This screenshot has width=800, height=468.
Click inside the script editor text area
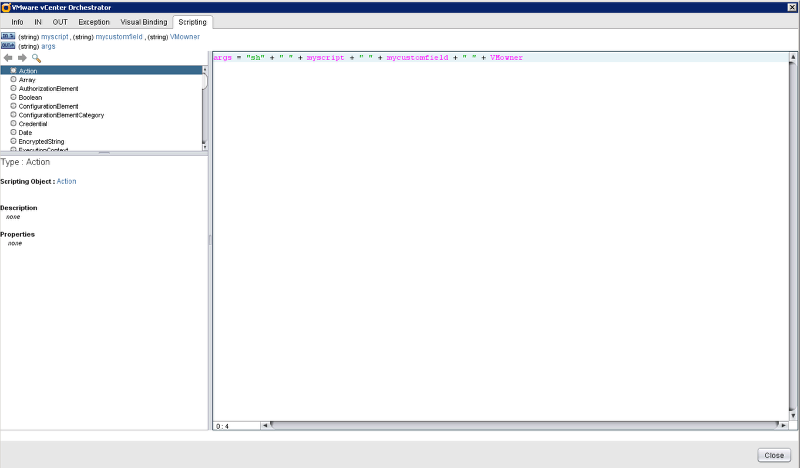[x=500, y=240]
